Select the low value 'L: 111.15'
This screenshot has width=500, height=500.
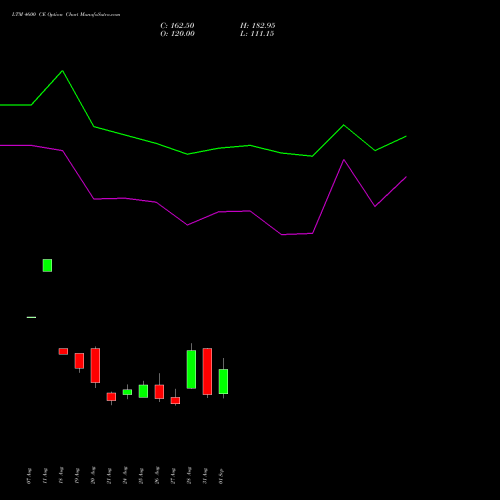(257, 34)
